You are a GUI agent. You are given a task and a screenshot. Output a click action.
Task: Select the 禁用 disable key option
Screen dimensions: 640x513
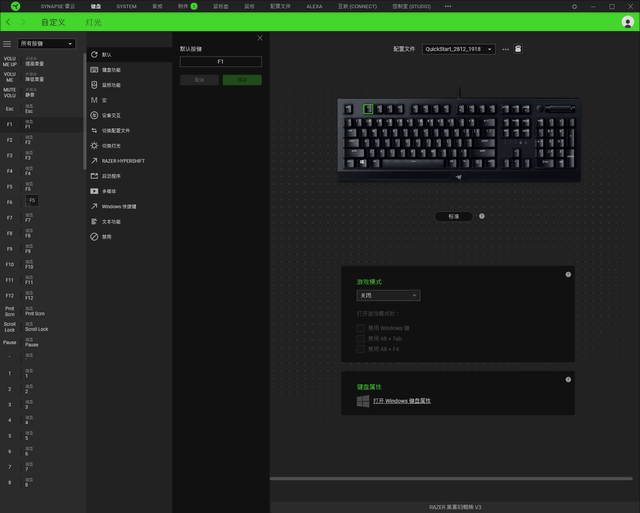pos(129,237)
